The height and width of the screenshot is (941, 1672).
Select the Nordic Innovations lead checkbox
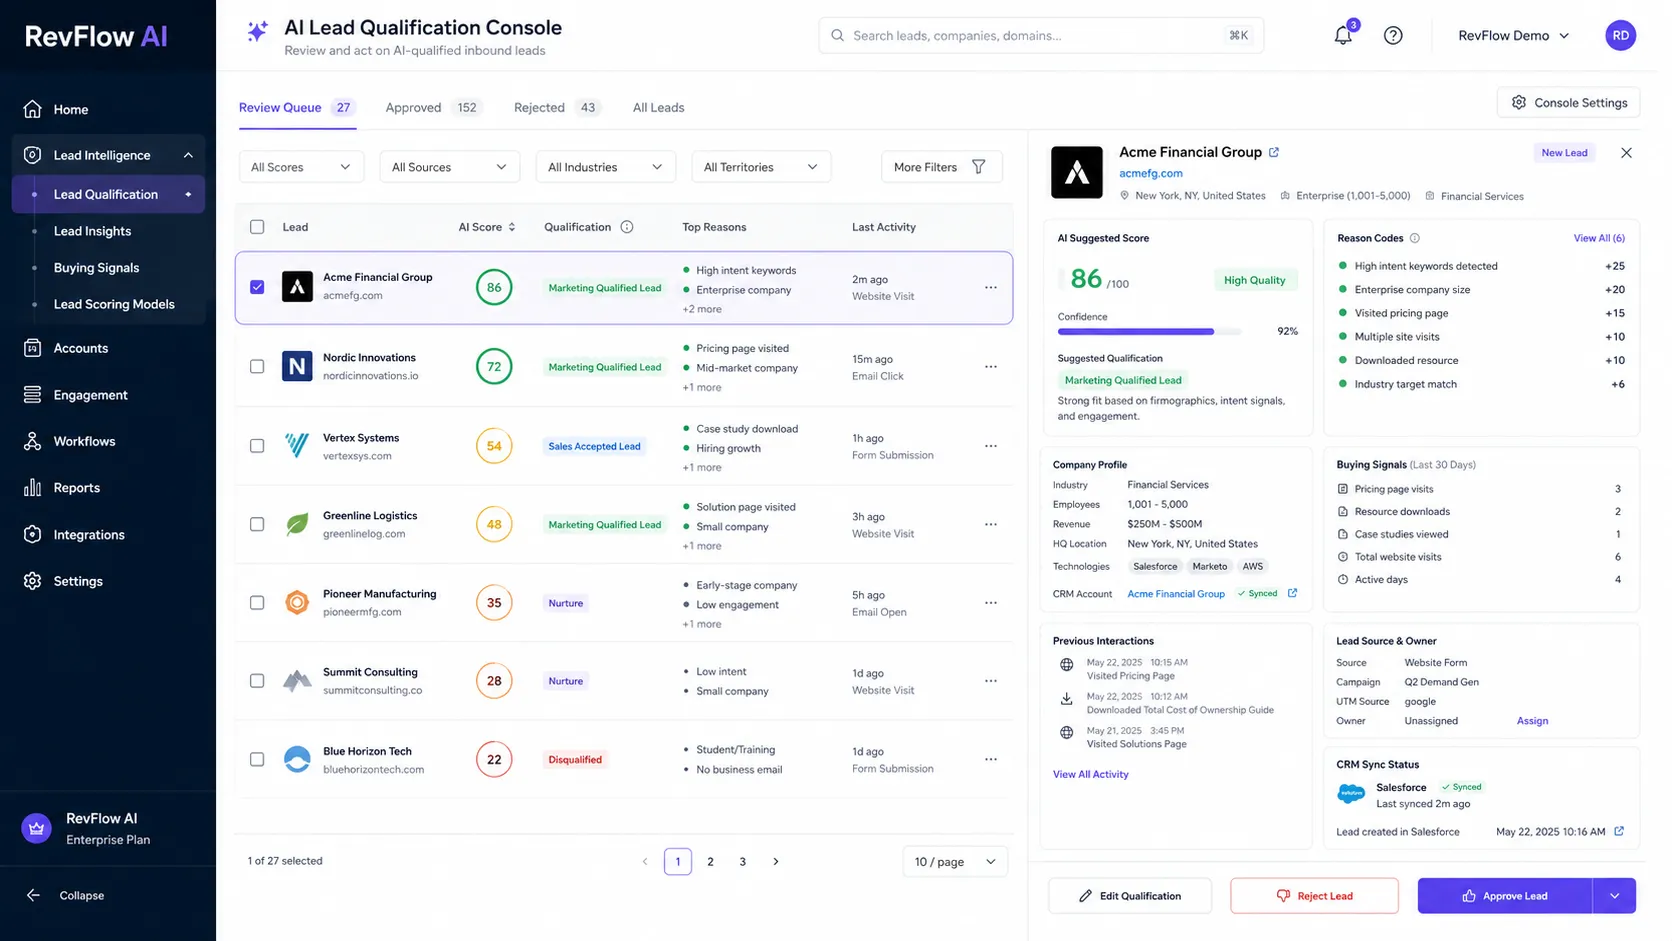(x=257, y=366)
